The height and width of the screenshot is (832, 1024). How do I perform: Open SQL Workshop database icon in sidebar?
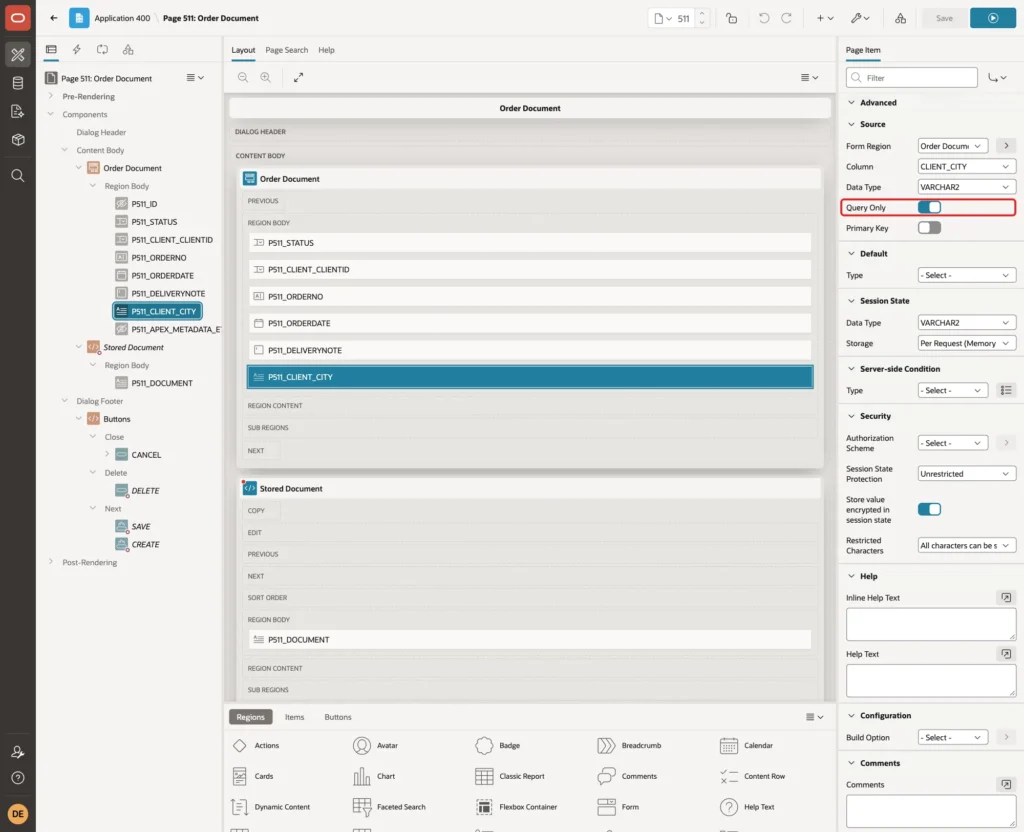click(x=18, y=83)
